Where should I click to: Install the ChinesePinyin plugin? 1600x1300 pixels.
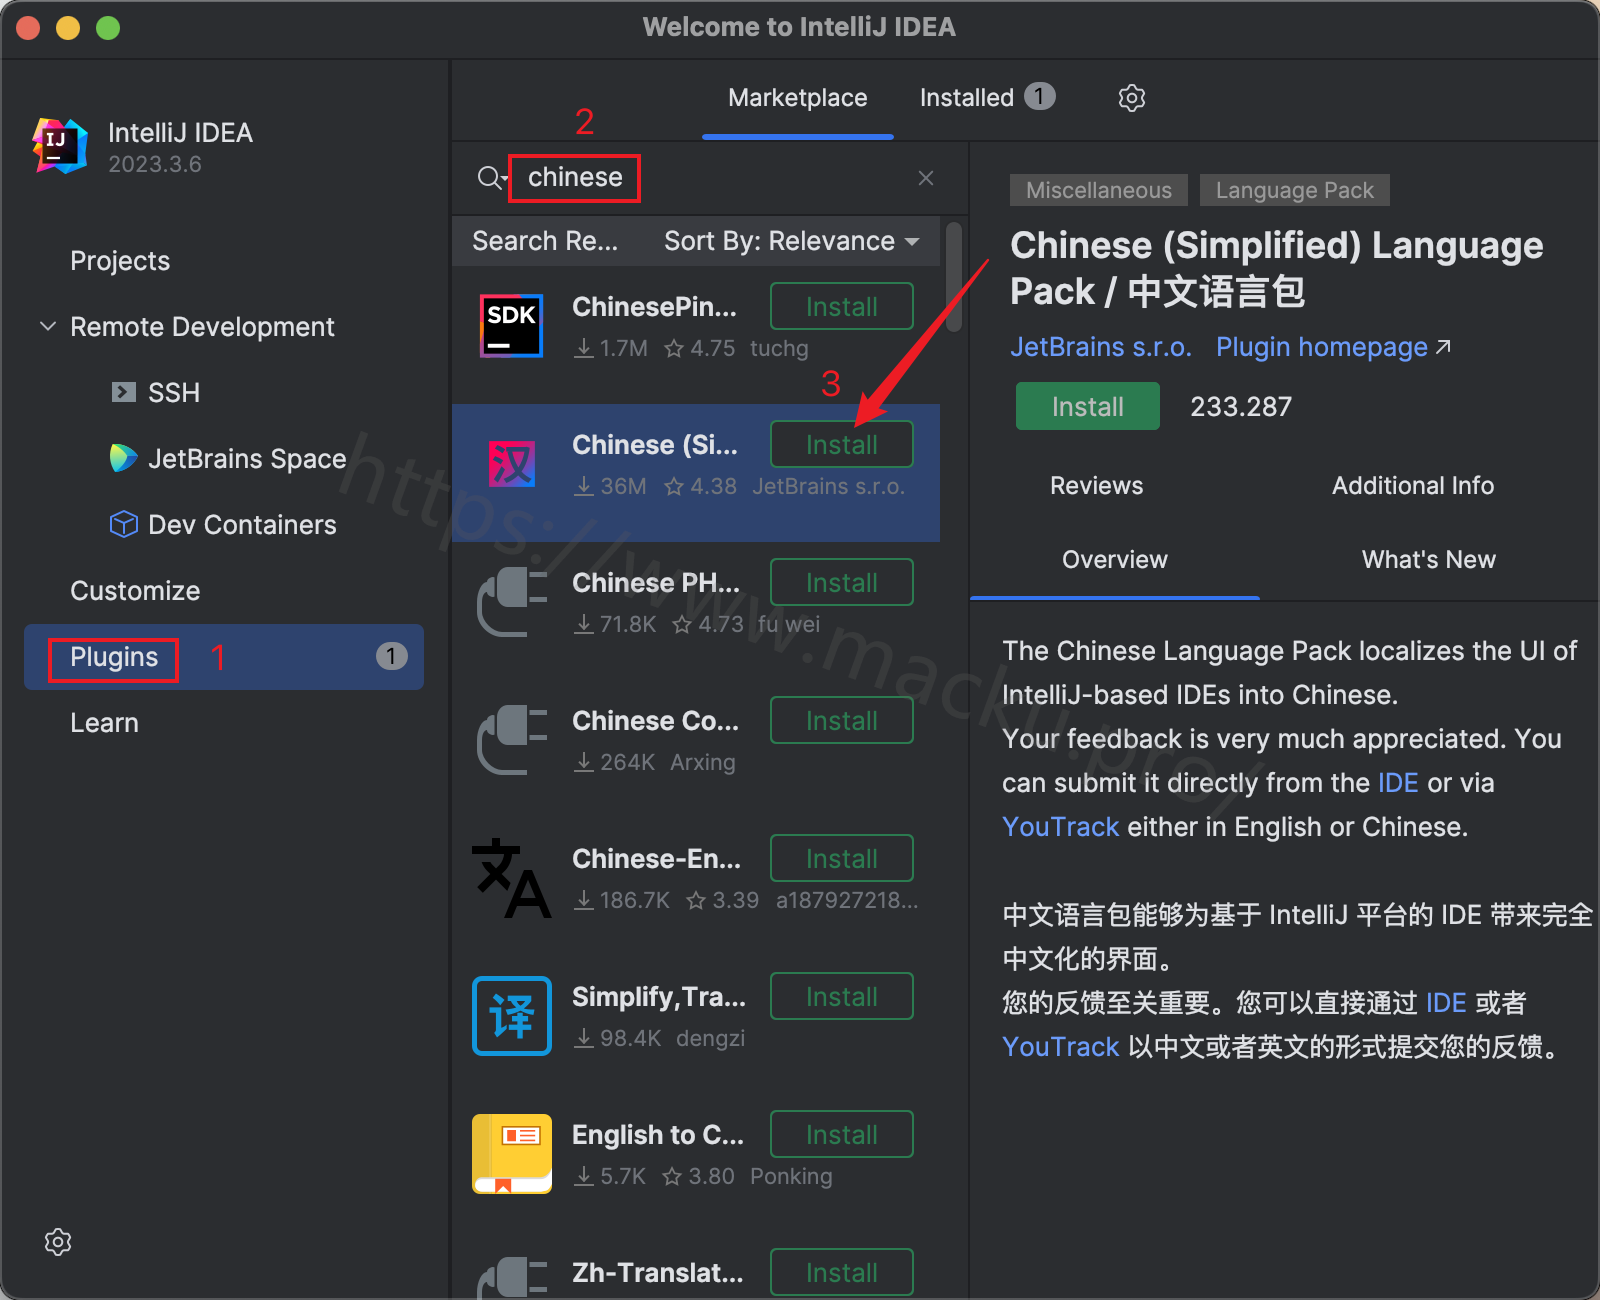841,306
